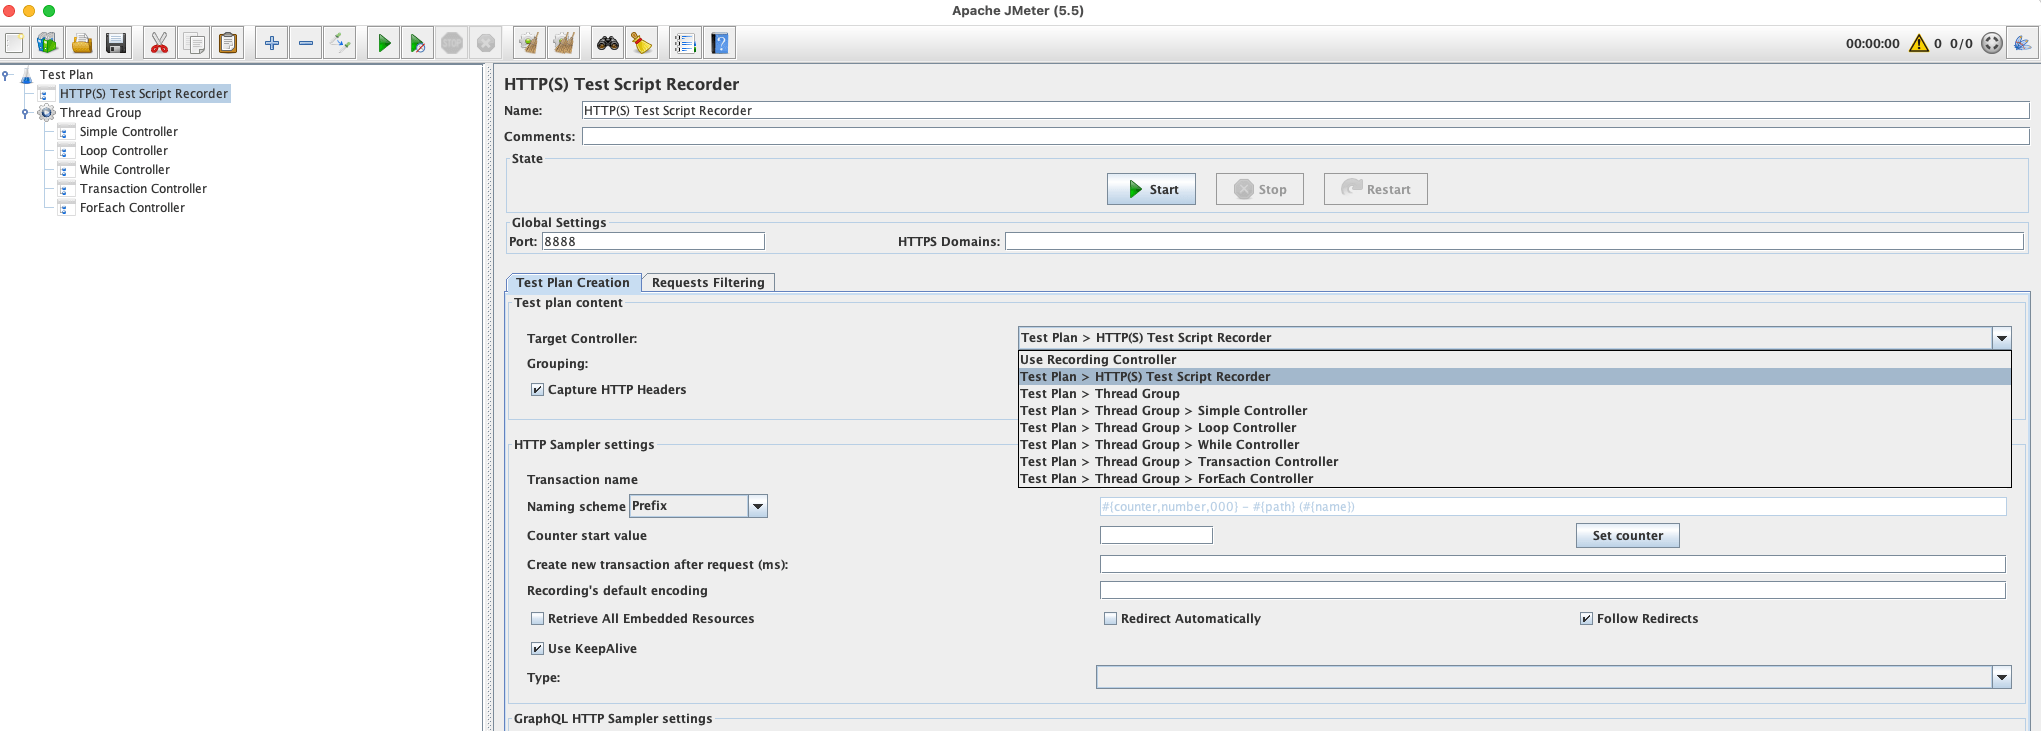2041x731 pixels.
Task: Start the test with green play icon
Action: pyautogui.click(x=383, y=43)
